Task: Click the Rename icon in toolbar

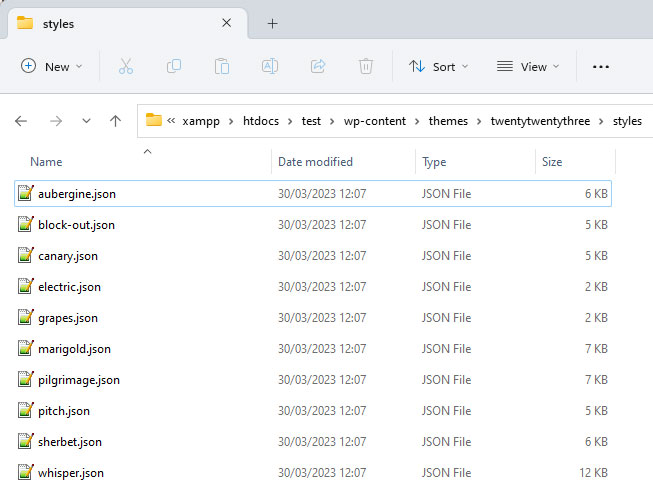Action: tap(270, 66)
